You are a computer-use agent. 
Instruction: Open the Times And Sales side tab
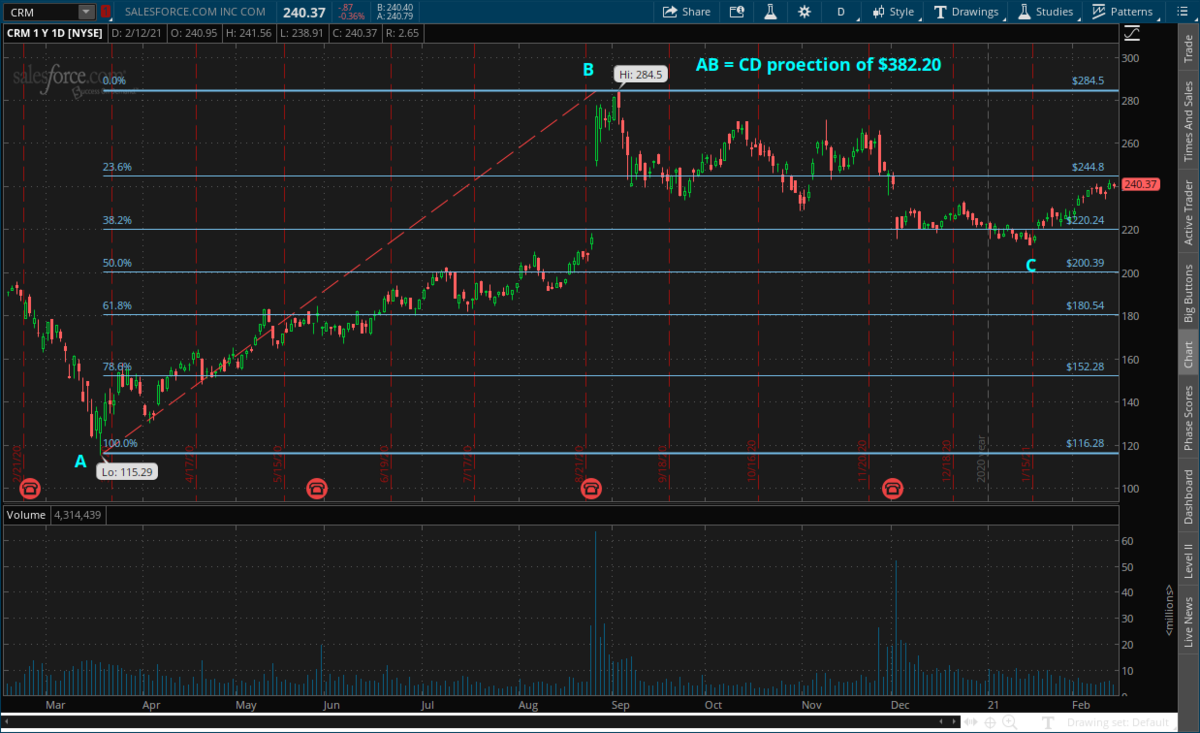tap(1188, 120)
